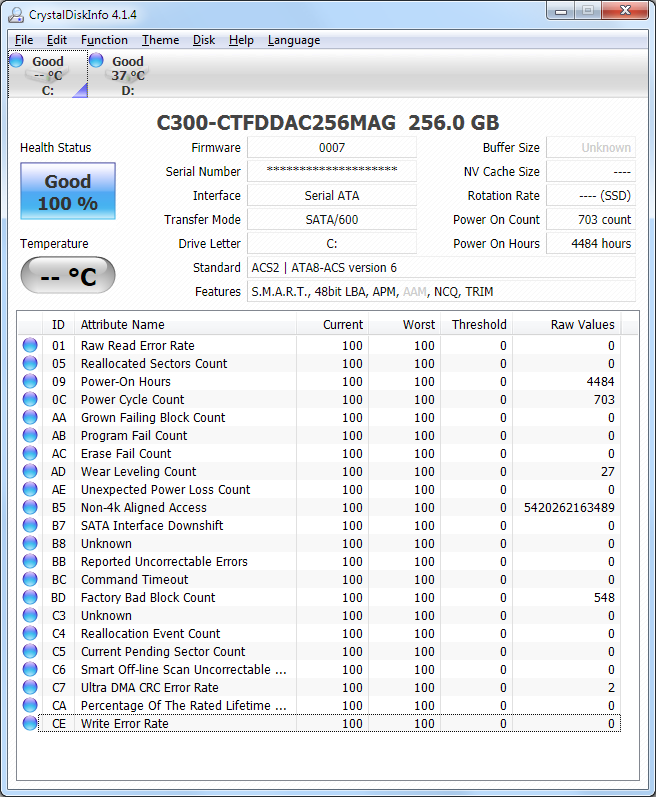Click the Features field listing S.M.A.R.T.
The height and width of the screenshot is (797, 656).
coord(441,291)
